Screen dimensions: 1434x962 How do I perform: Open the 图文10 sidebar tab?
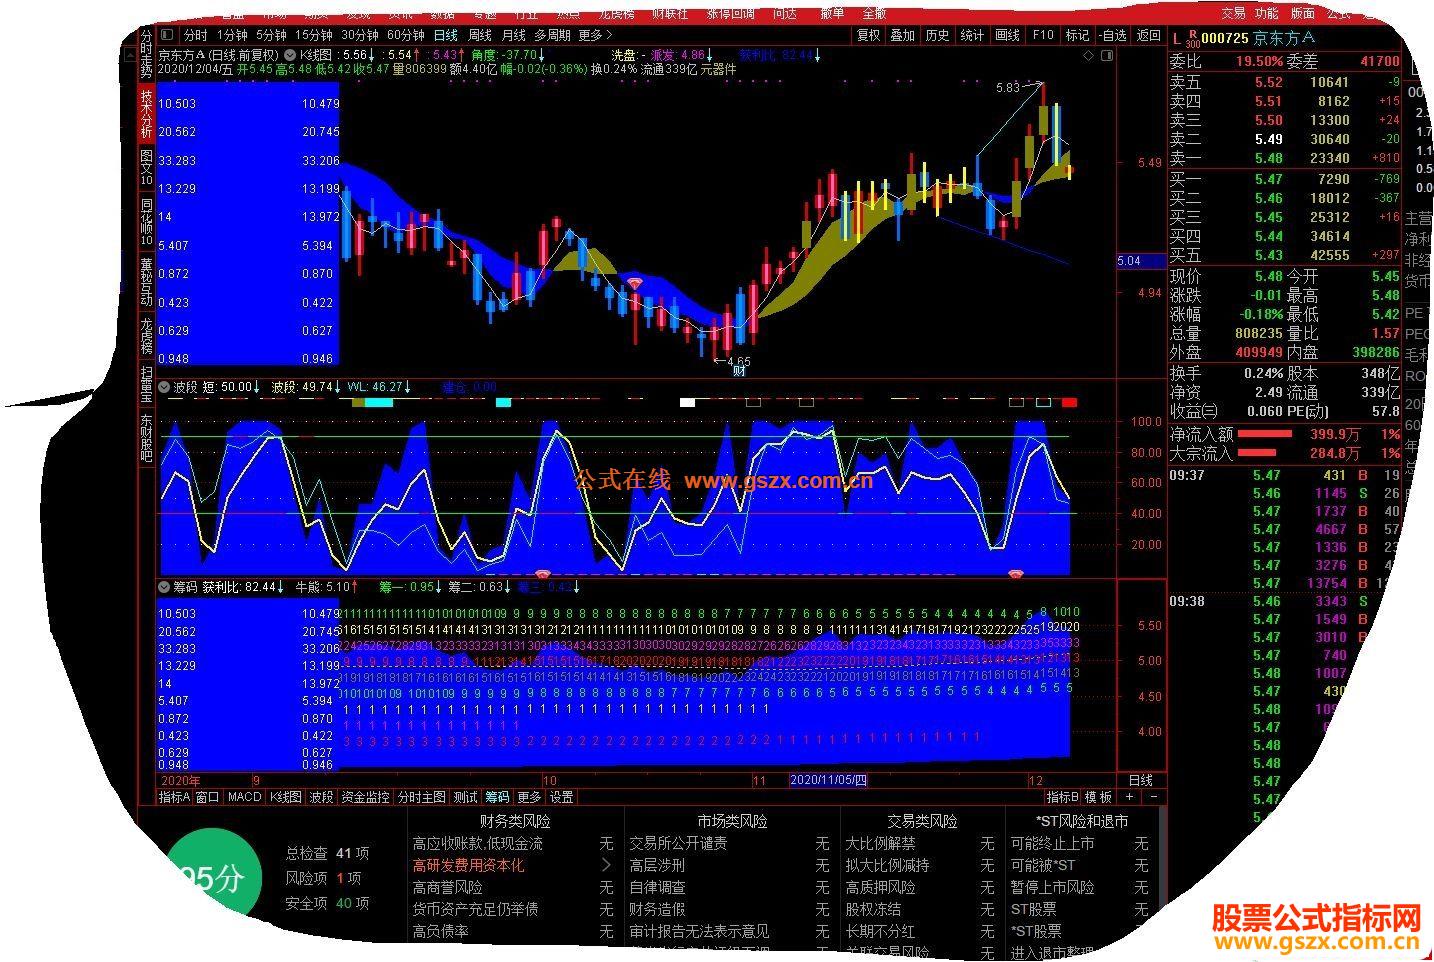146,166
